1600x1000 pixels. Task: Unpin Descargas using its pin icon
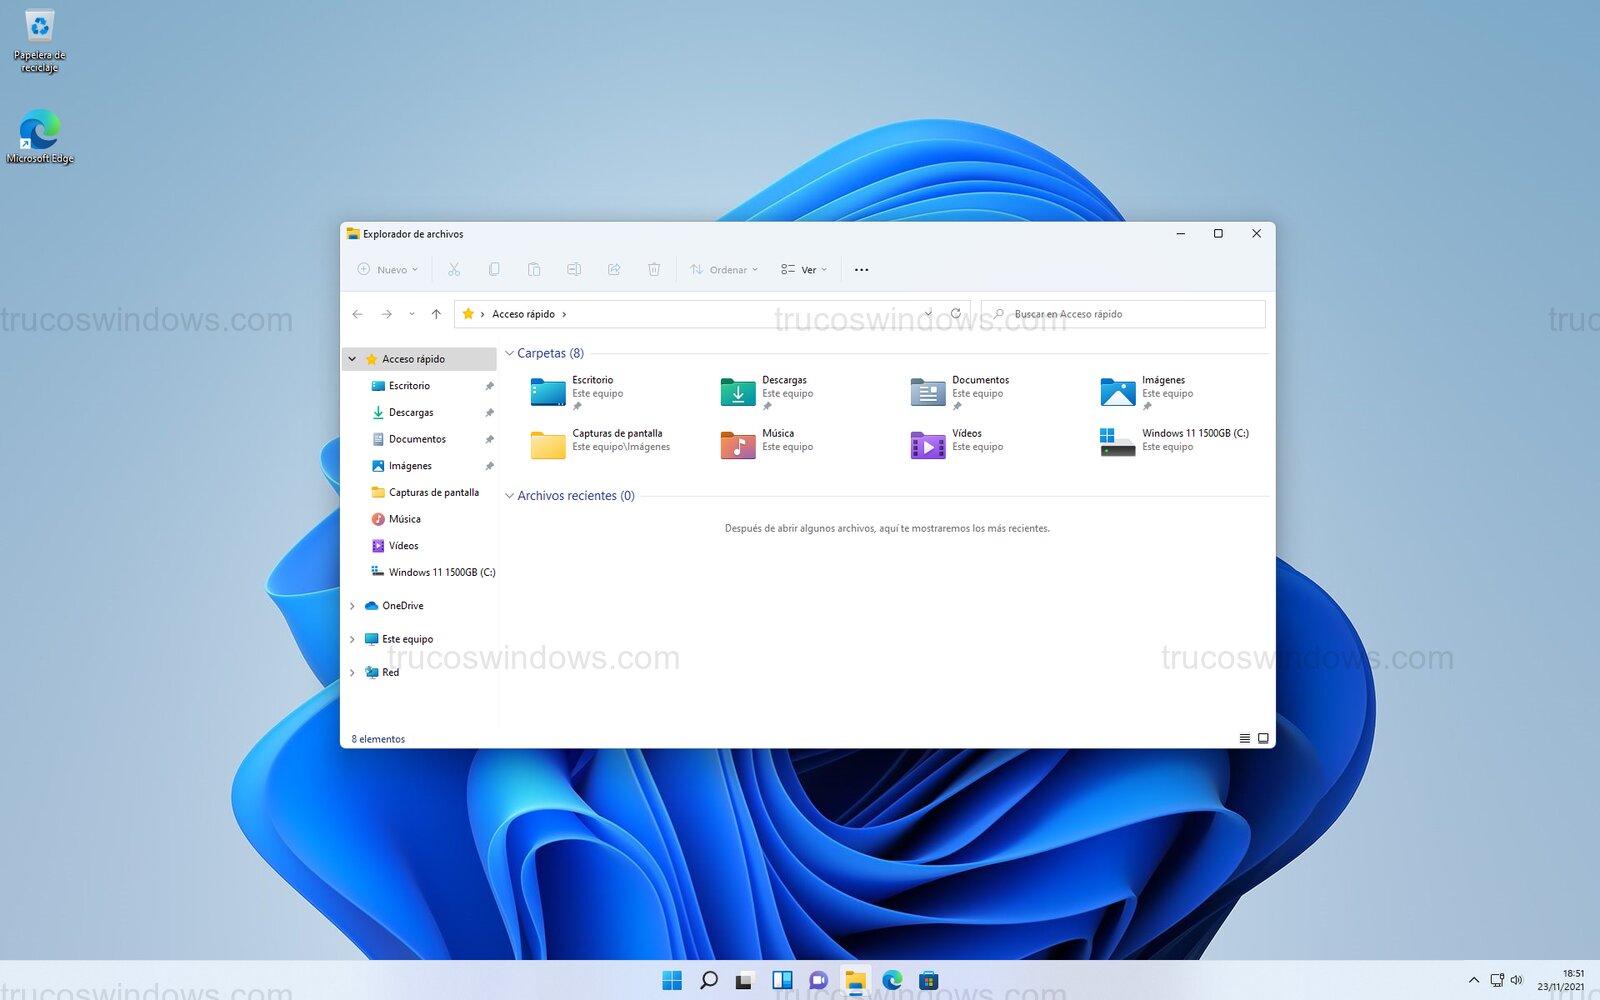point(490,412)
